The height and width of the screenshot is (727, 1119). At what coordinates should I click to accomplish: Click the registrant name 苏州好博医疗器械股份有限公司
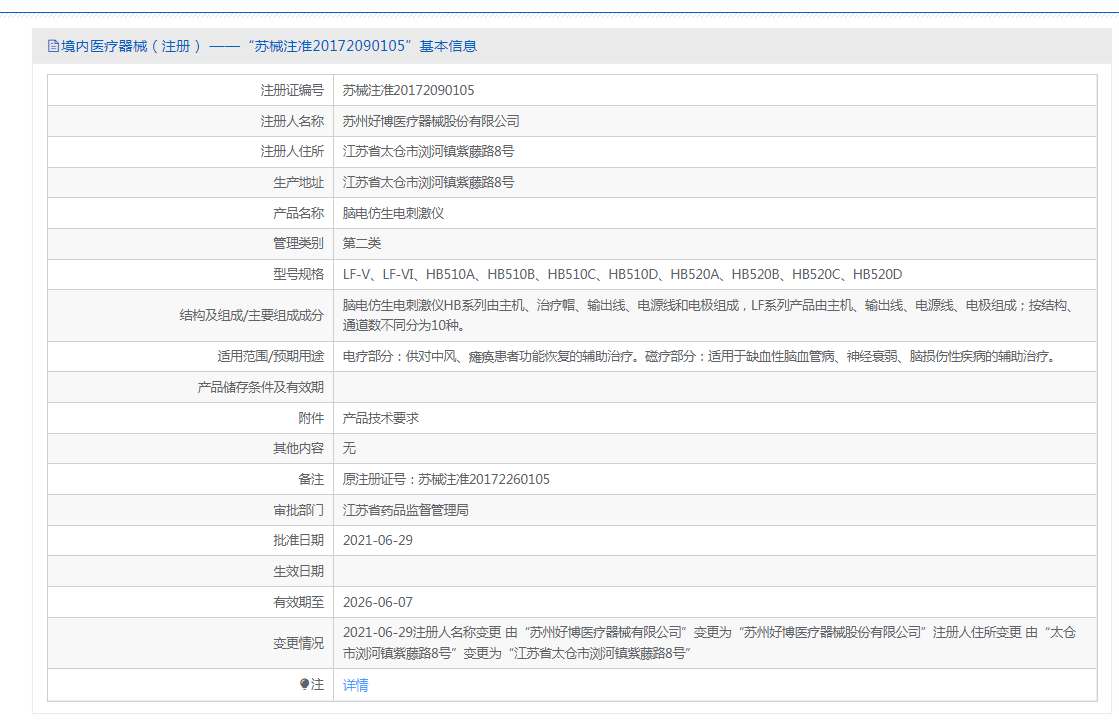tap(431, 121)
